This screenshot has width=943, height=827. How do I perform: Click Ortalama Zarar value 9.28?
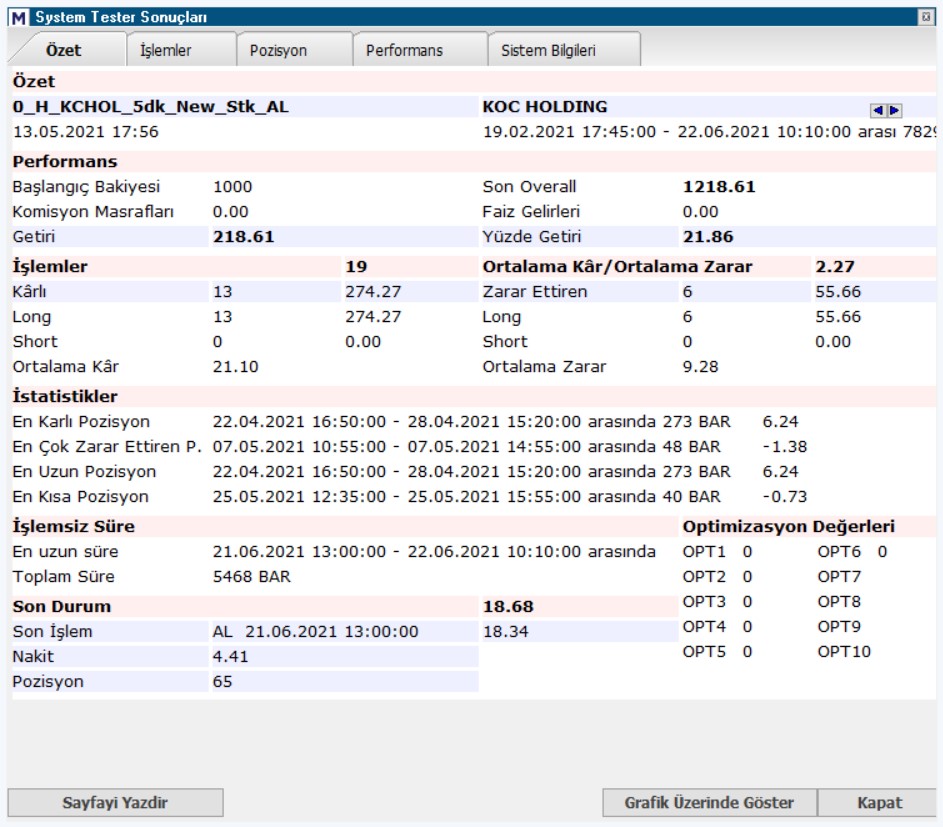click(x=700, y=366)
